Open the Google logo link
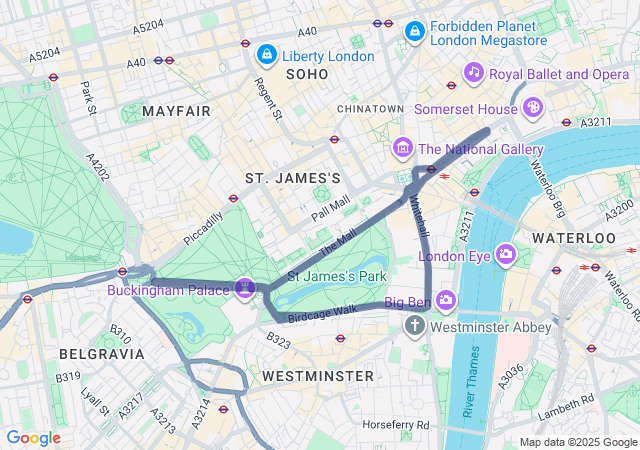The image size is (640, 450). click(34, 439)
